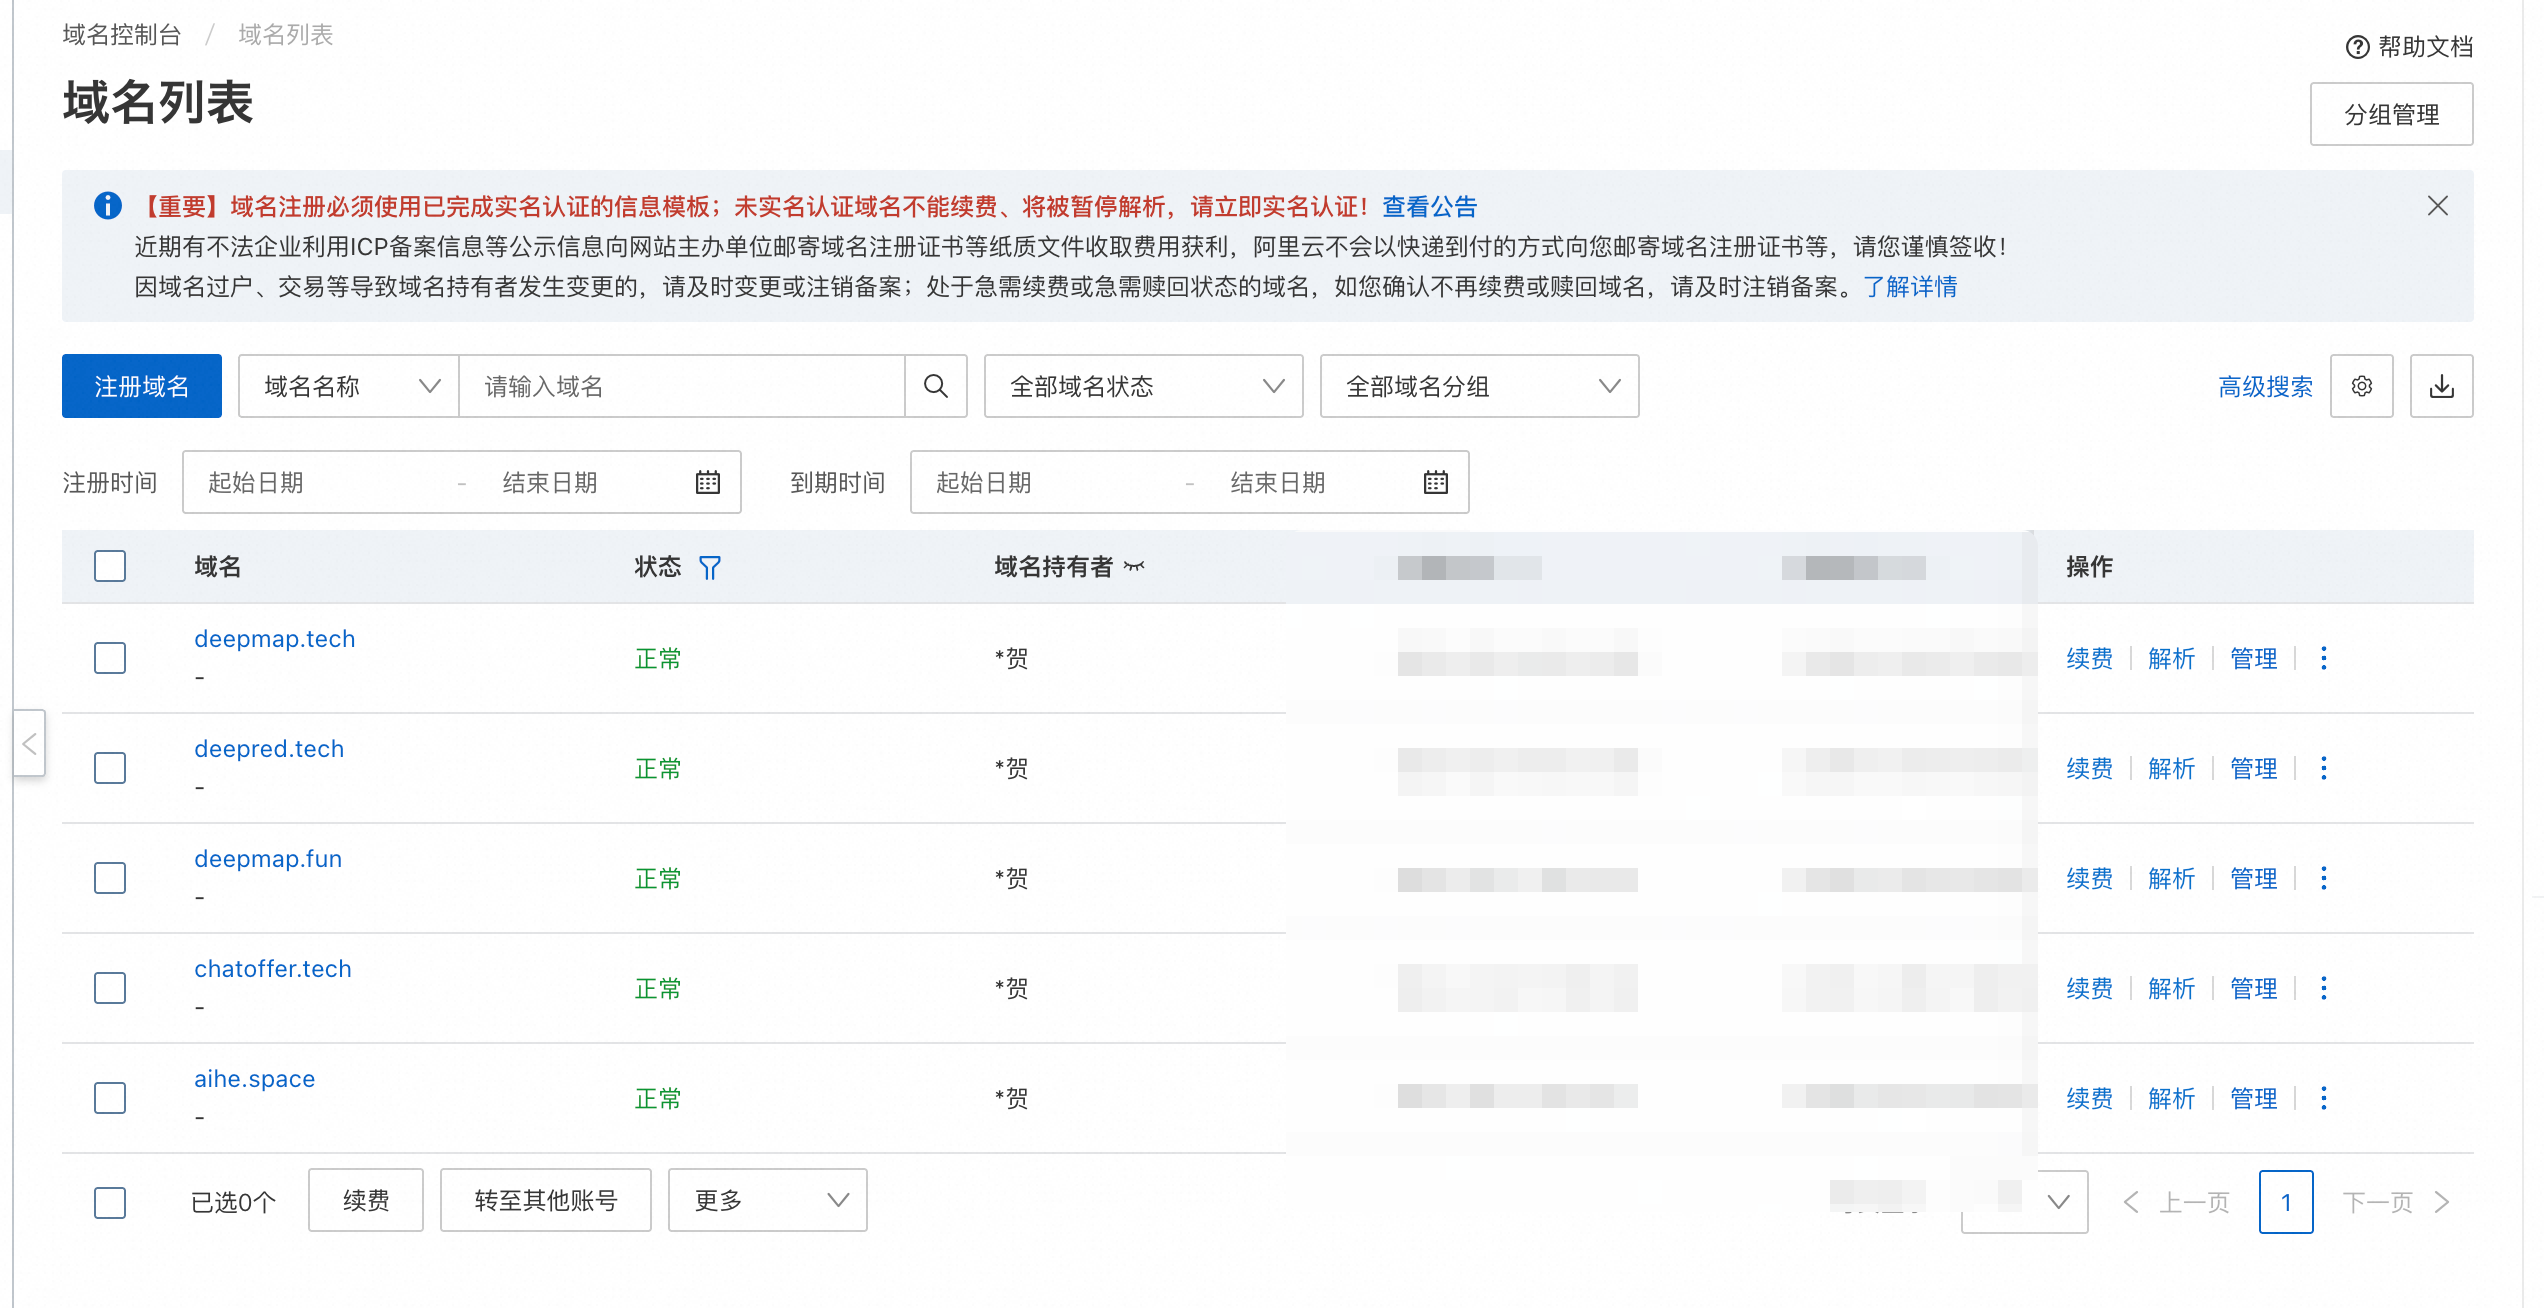Expand the 全部域名分组 dropdown
The image size is (2544, 1308).
point(1480,386)
